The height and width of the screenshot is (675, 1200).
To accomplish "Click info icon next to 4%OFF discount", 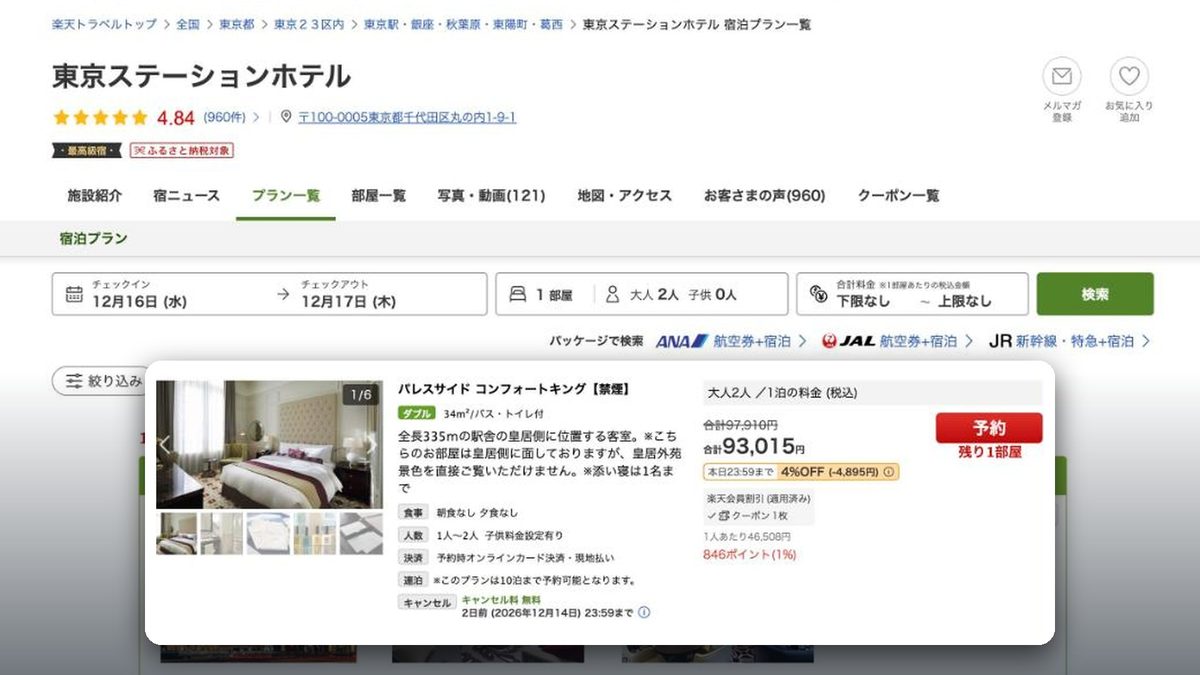I will pyautogui.click(x=889, y=472).
